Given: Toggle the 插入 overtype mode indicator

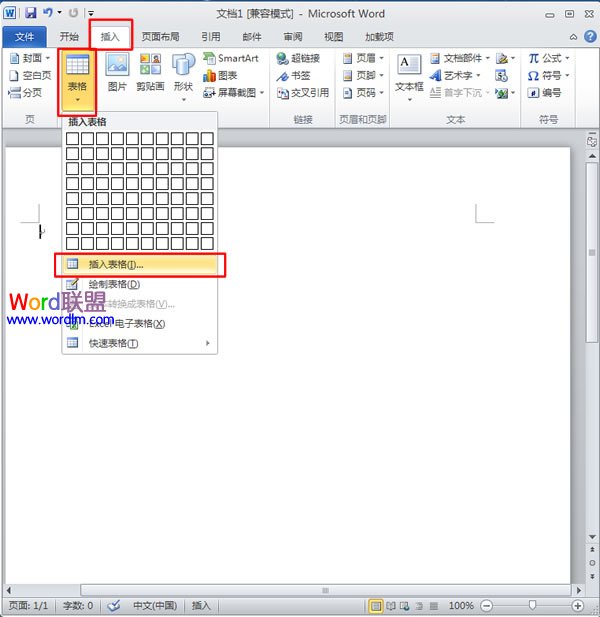Looking at the screenshot, I should (x=201, y=605).
